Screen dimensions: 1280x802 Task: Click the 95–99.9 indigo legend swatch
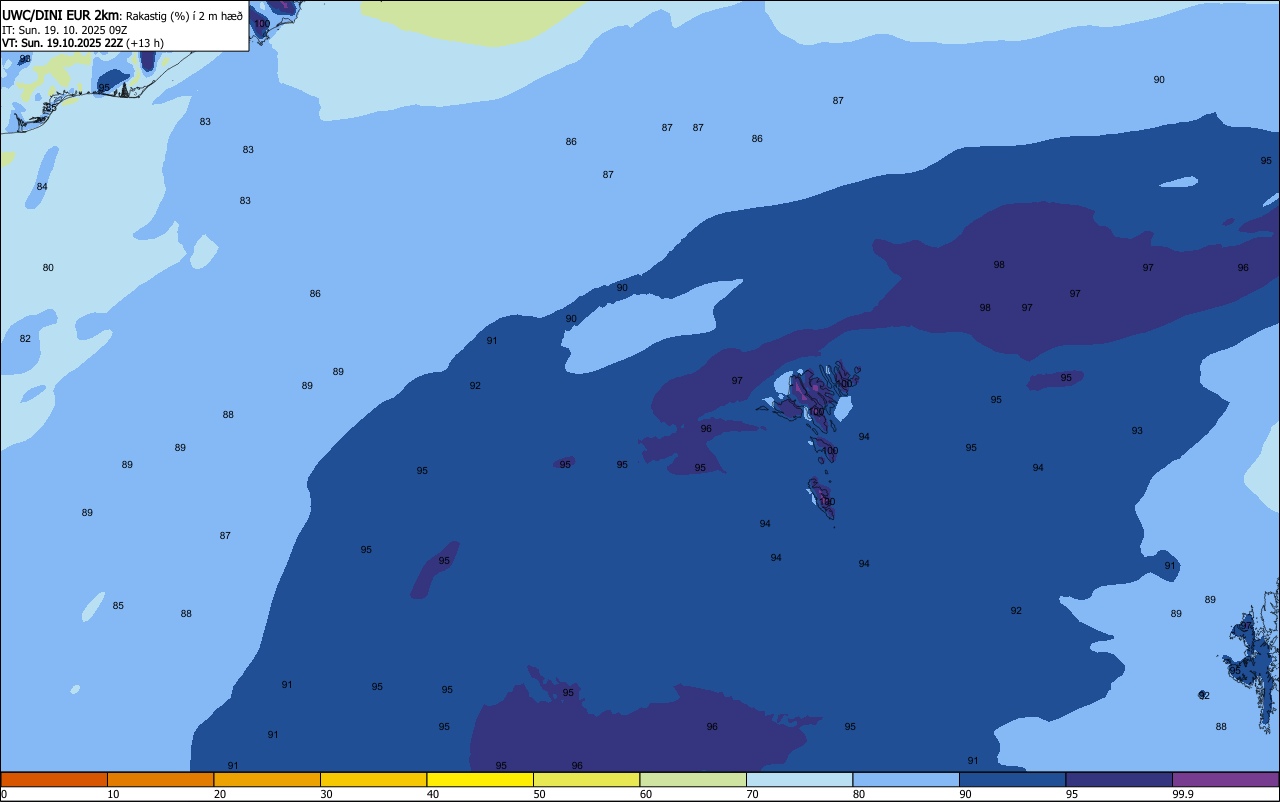(1119, 779)
